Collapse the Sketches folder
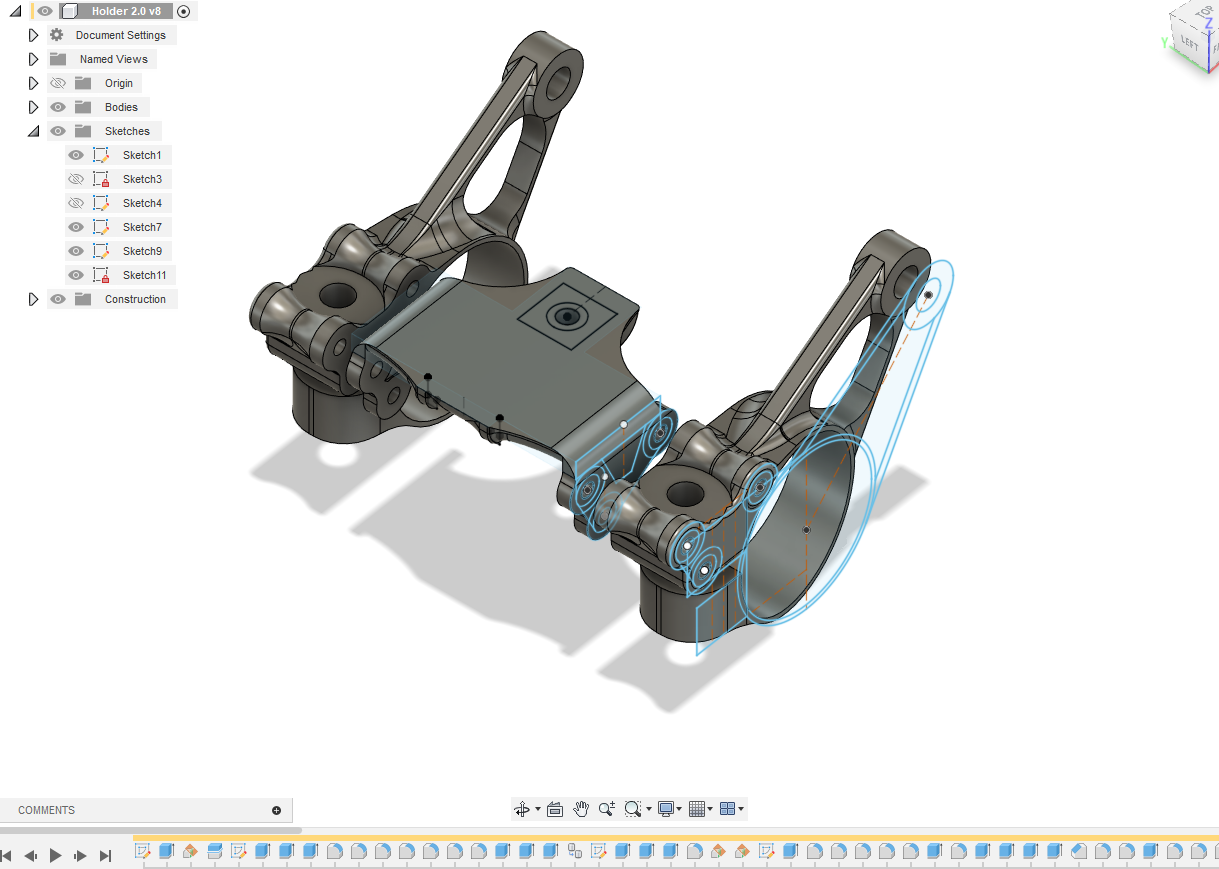Screen dimensions: 1219x869 tap(33, 131)
